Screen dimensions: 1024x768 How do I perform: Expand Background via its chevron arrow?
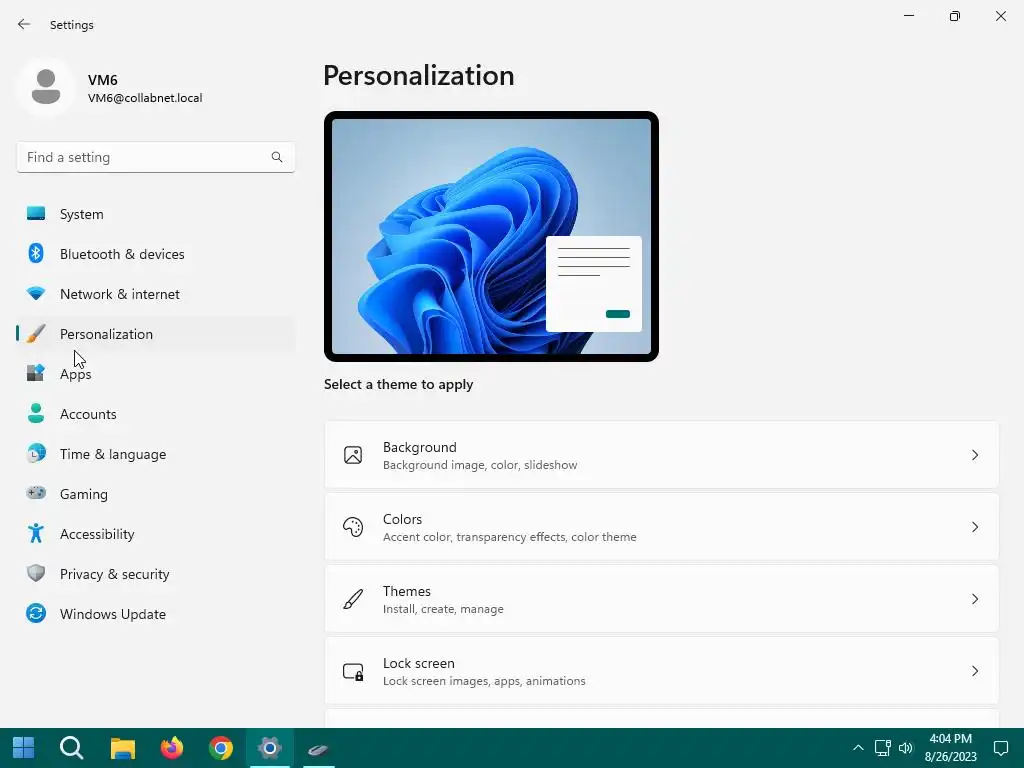(x=974, y=455)
